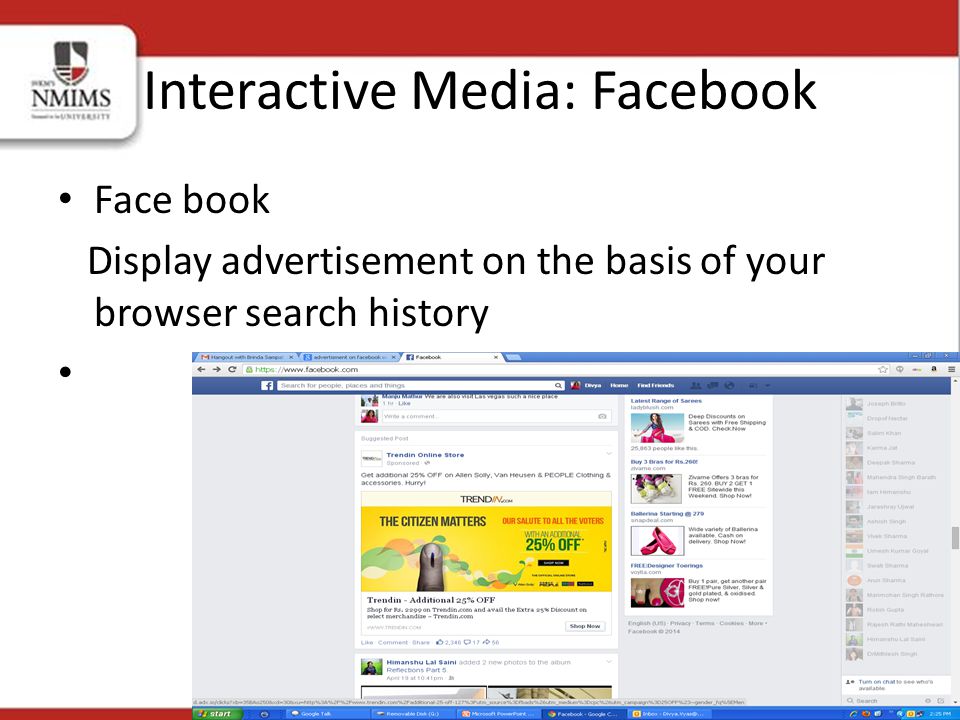
Task: Click Comment under Trendin post
Action: pos(392,642)
